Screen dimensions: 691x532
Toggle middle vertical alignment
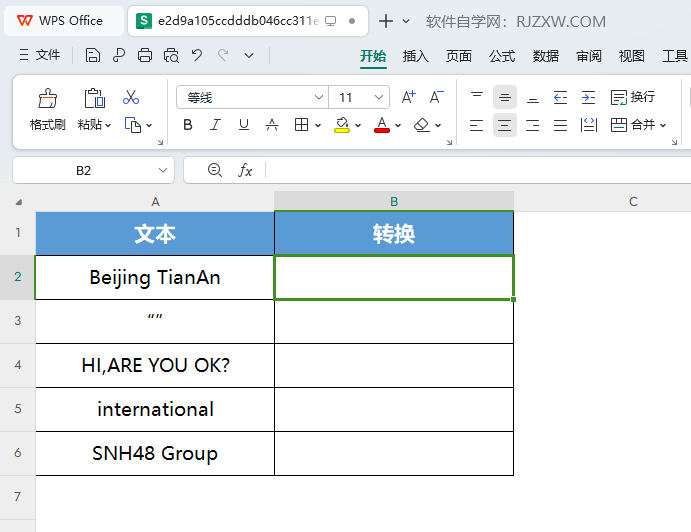click(x=505, y=97)
